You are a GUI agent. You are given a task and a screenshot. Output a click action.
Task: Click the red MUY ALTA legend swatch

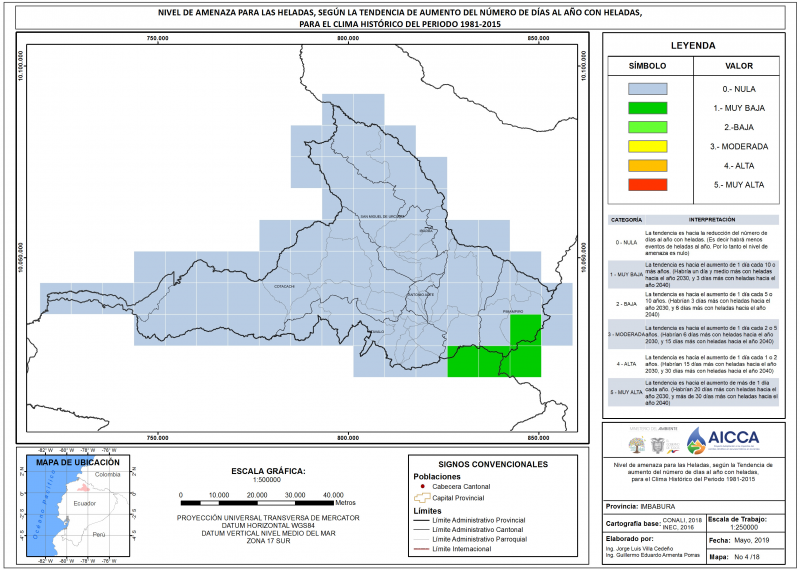(647, 185)
